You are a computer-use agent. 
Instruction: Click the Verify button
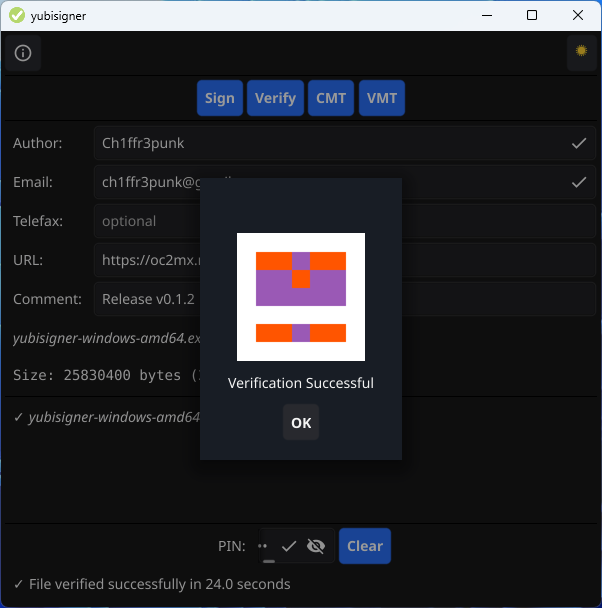(x=275, y=98)
